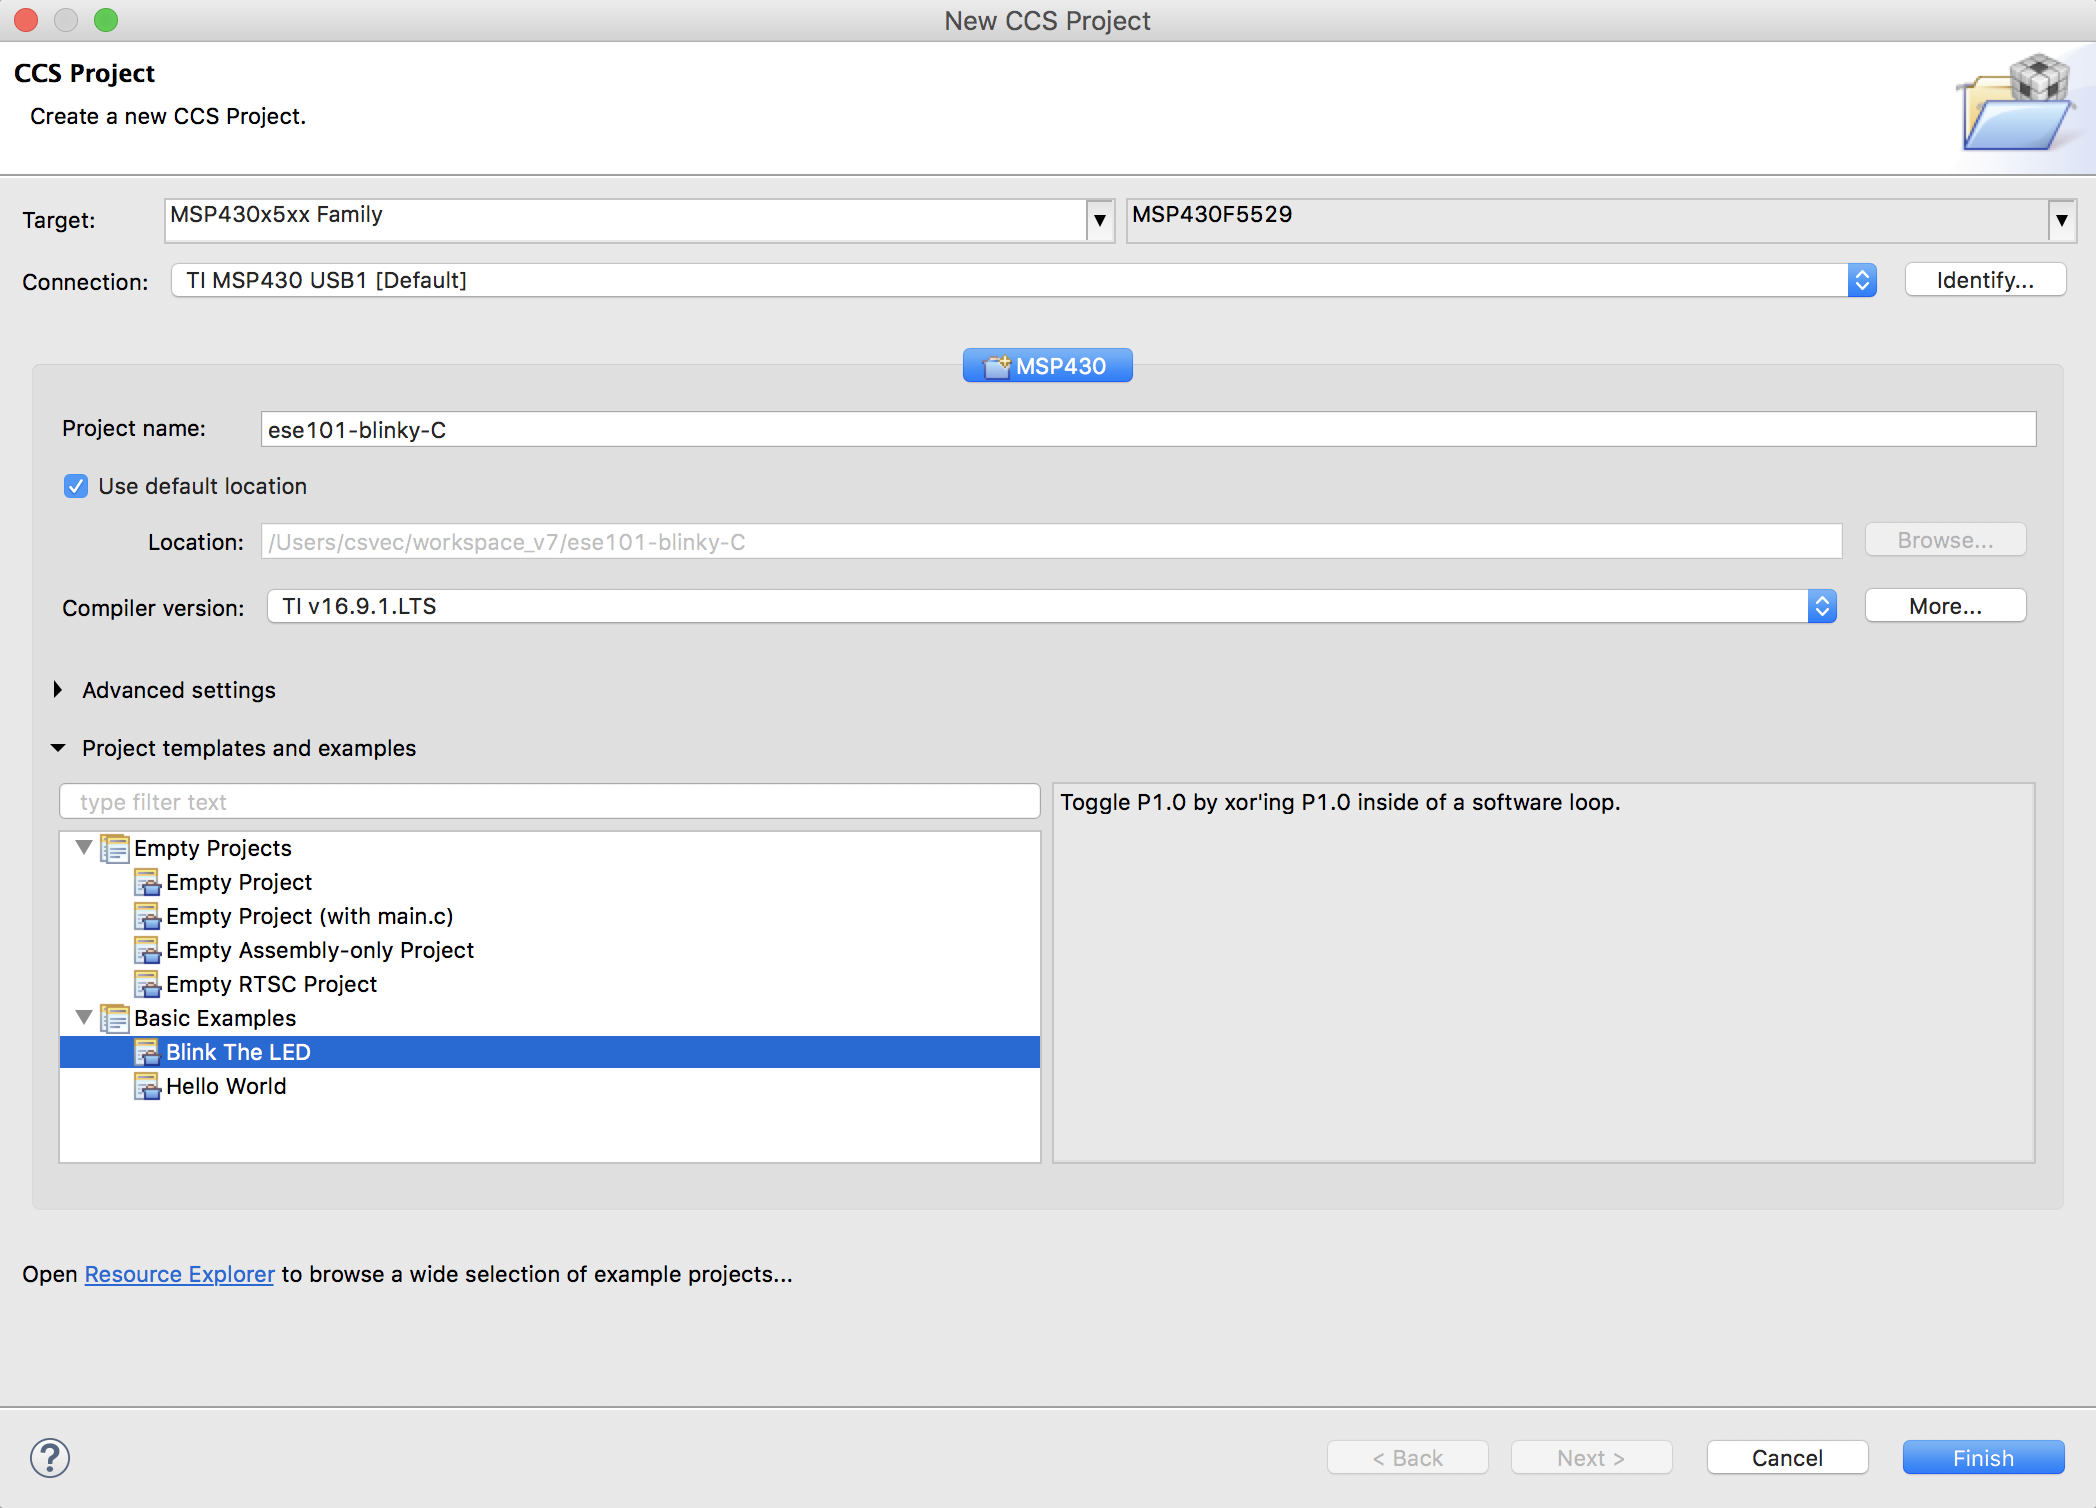Collapse the Basic Examples tree node
The height and width of the screenshot is (1508, 2096).
point(84,1018)
